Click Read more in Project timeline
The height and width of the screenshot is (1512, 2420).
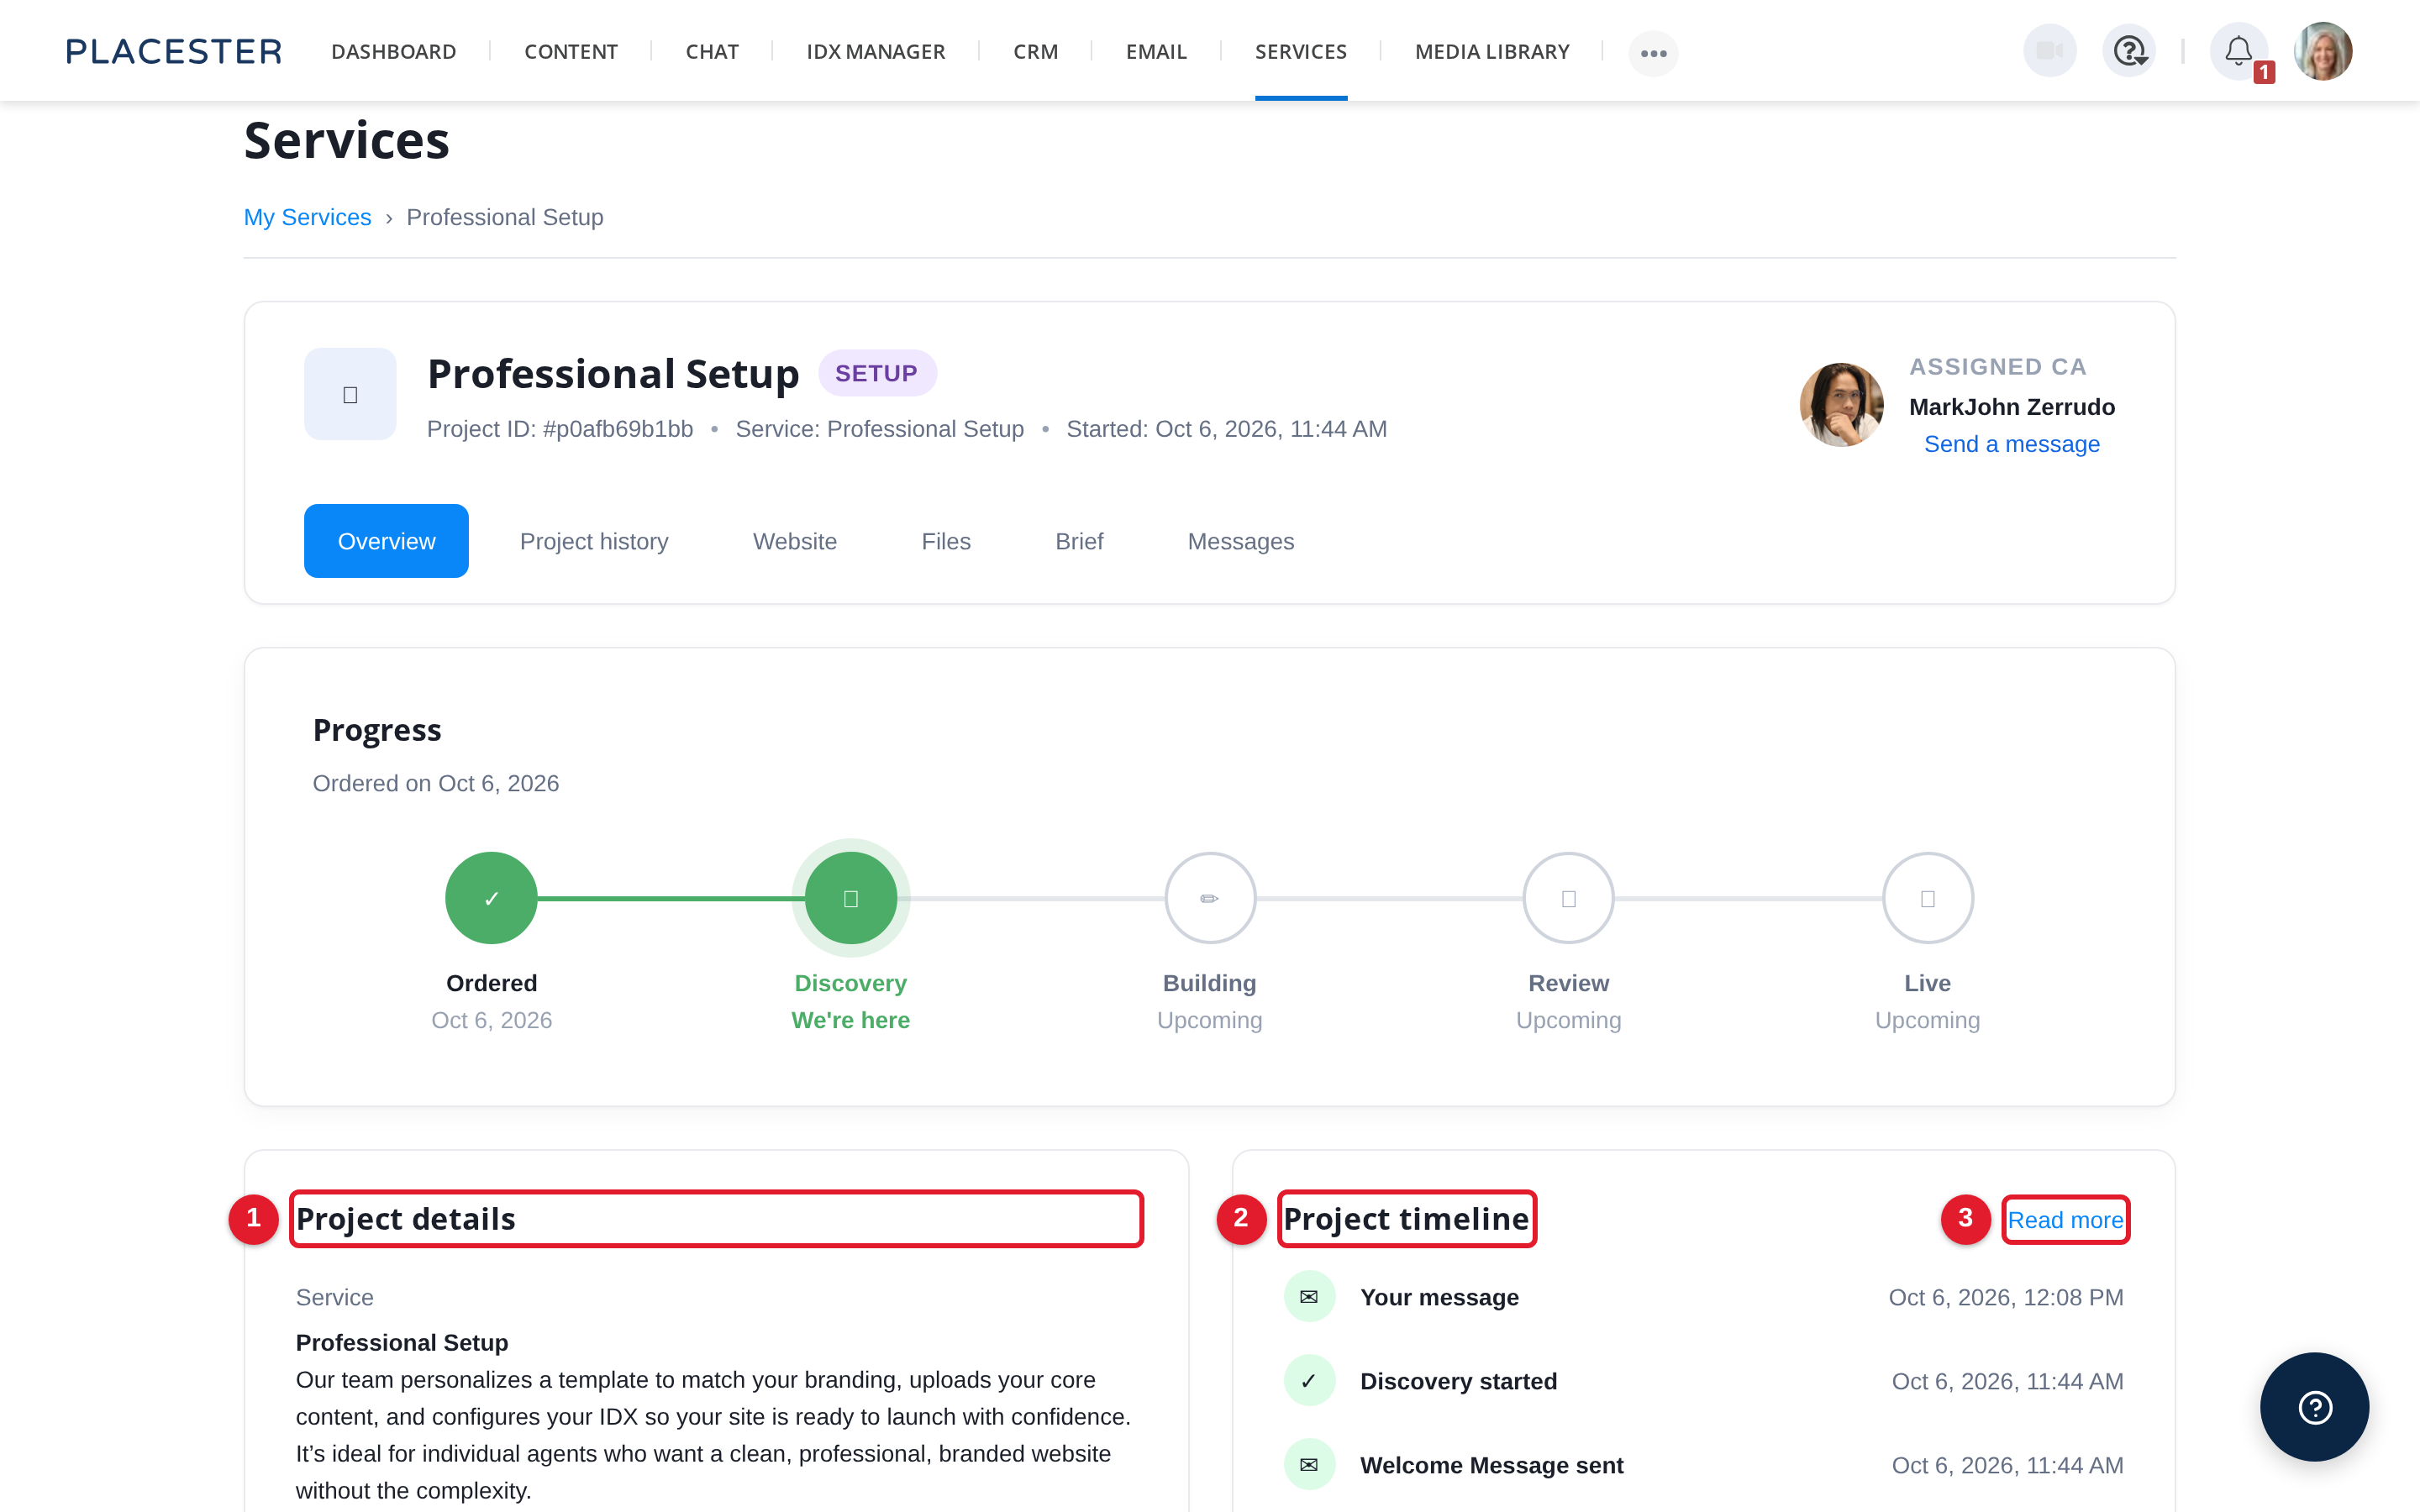click(2065, 1220)
